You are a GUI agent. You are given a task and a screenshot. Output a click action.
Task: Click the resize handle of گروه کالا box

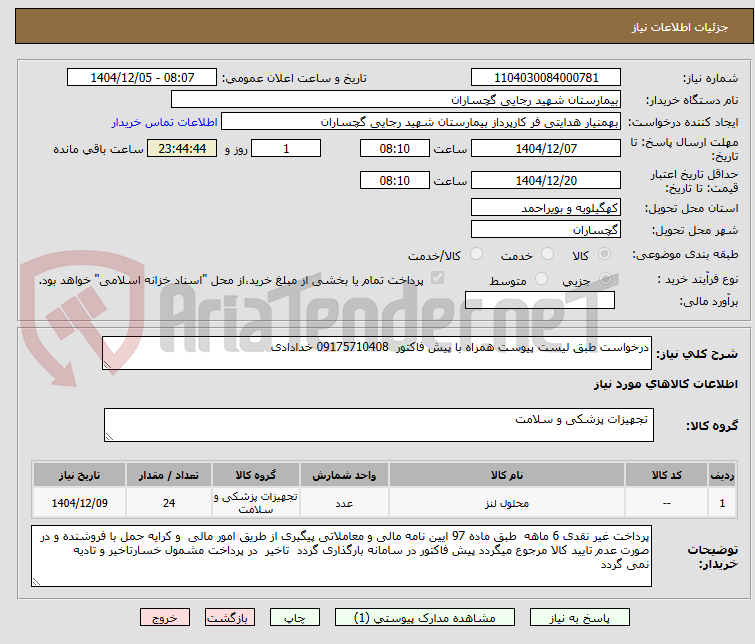(109, 436)
